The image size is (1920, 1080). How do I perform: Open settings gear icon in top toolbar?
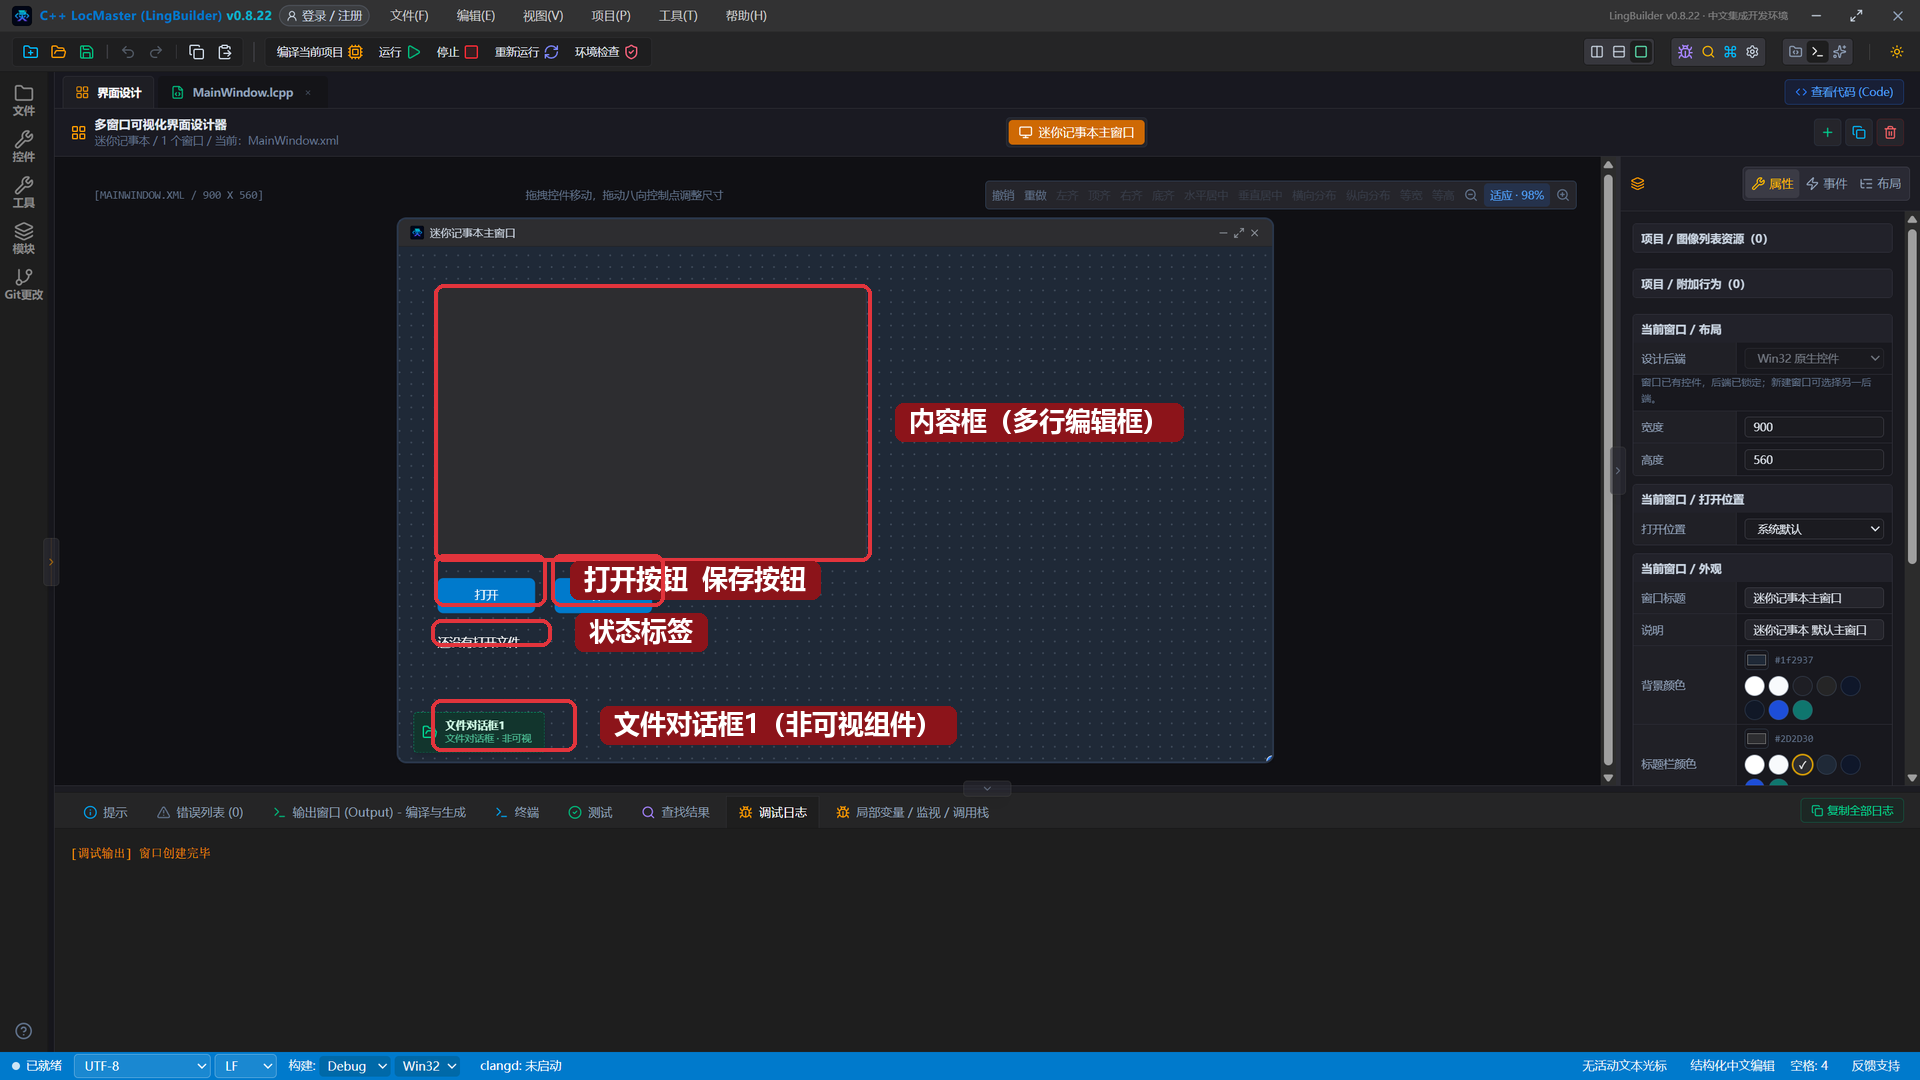click(1752, 52)
